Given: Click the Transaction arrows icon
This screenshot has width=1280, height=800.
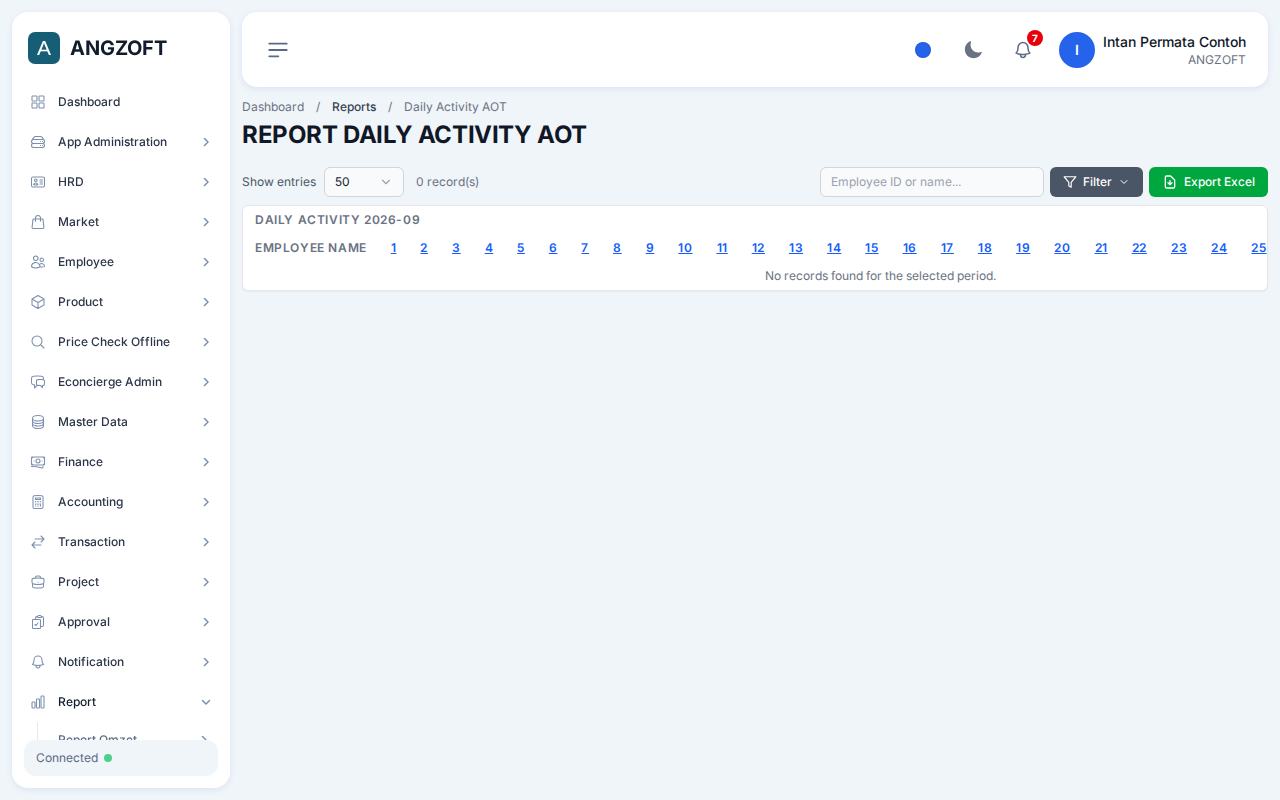Looking at the screenshot, I should click(x=38, y=542).
